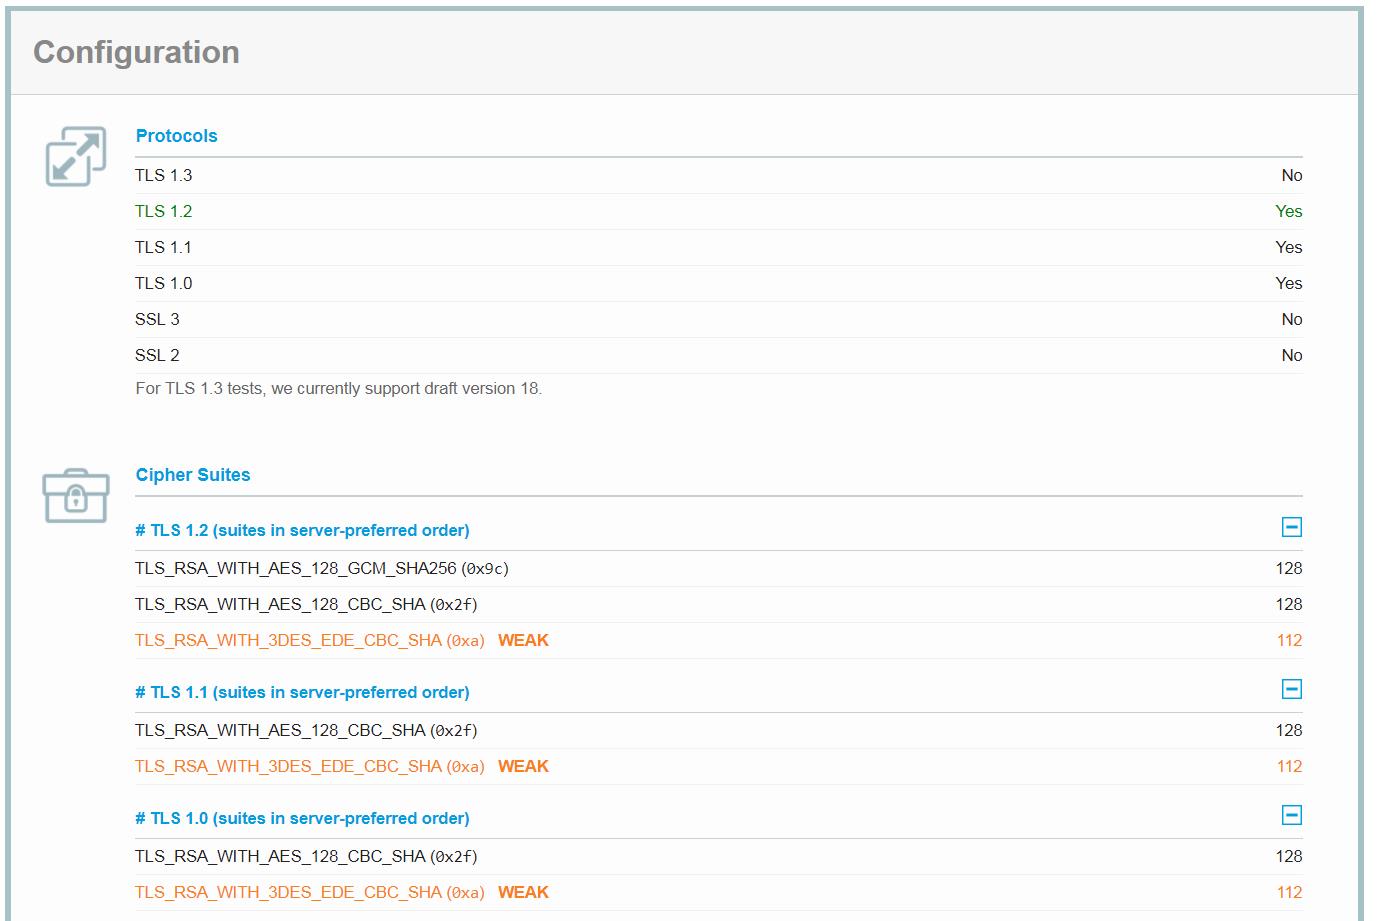Click the Configuration section title
This screenshot has height=921, width=1389.
(136, 52)
